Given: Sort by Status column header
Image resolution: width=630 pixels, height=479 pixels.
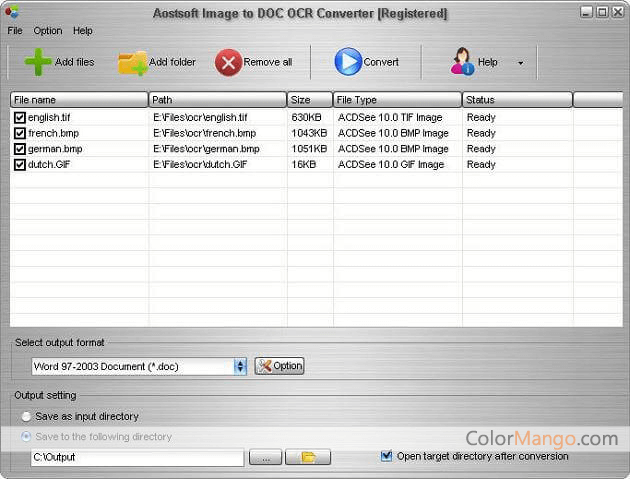Looking at the screenshot, I should coord(517,100).
